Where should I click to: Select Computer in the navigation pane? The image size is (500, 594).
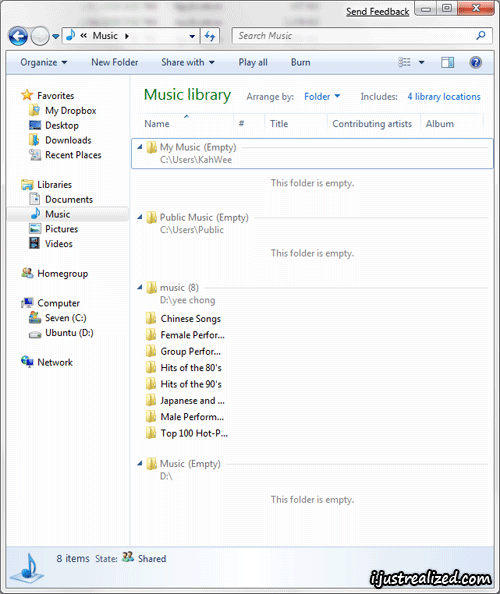tap(50, 303)
